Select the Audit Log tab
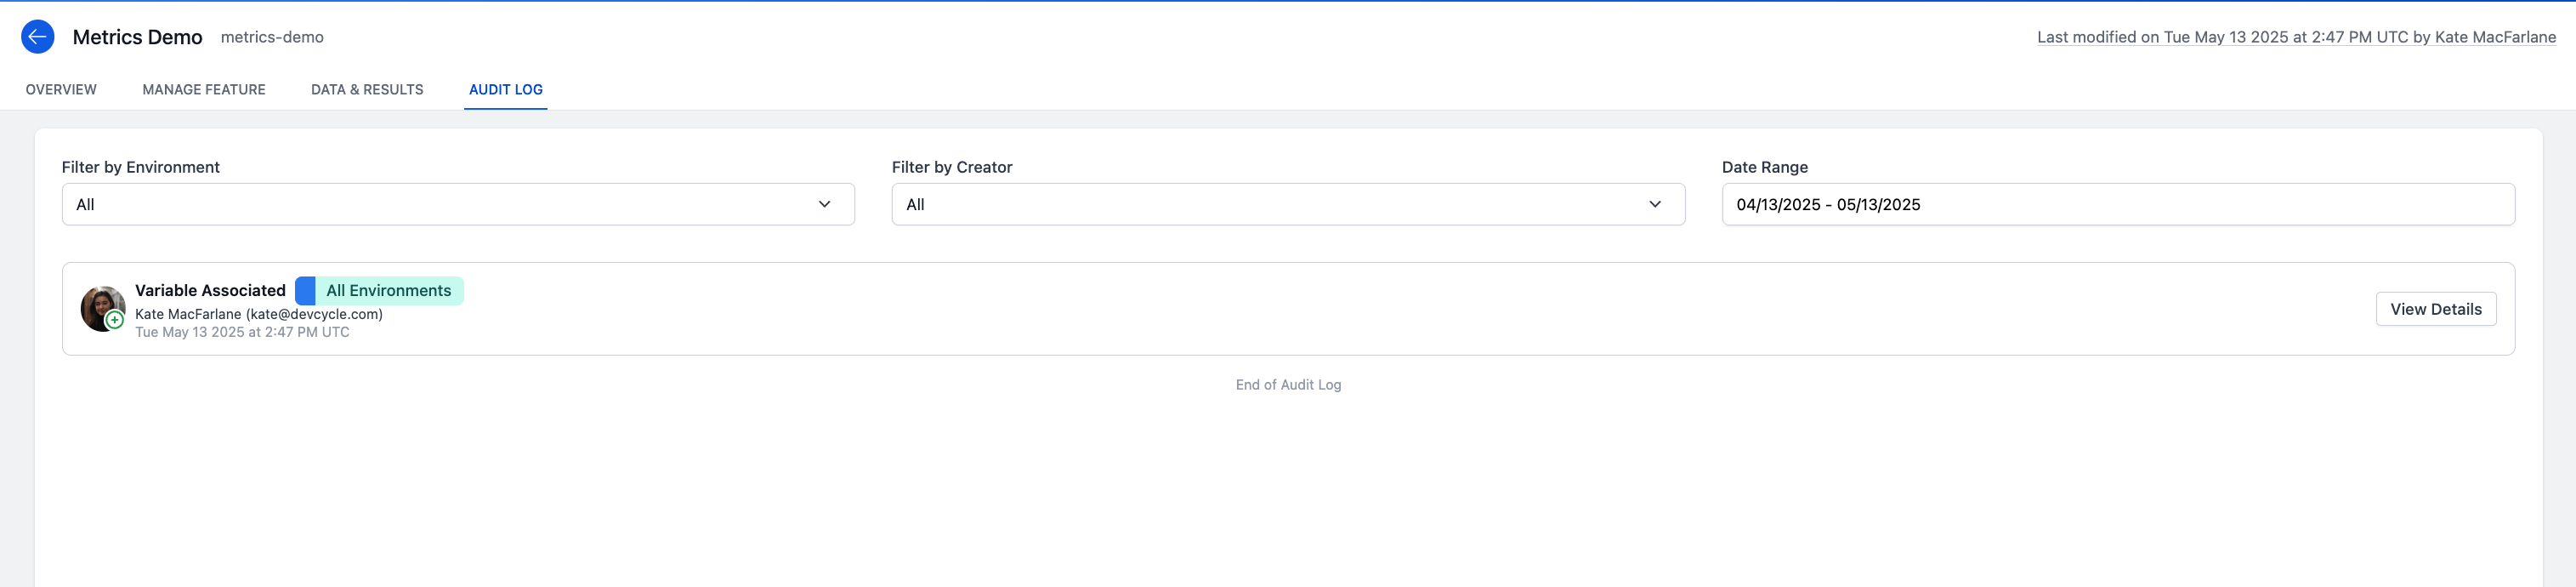 (505, 90)
